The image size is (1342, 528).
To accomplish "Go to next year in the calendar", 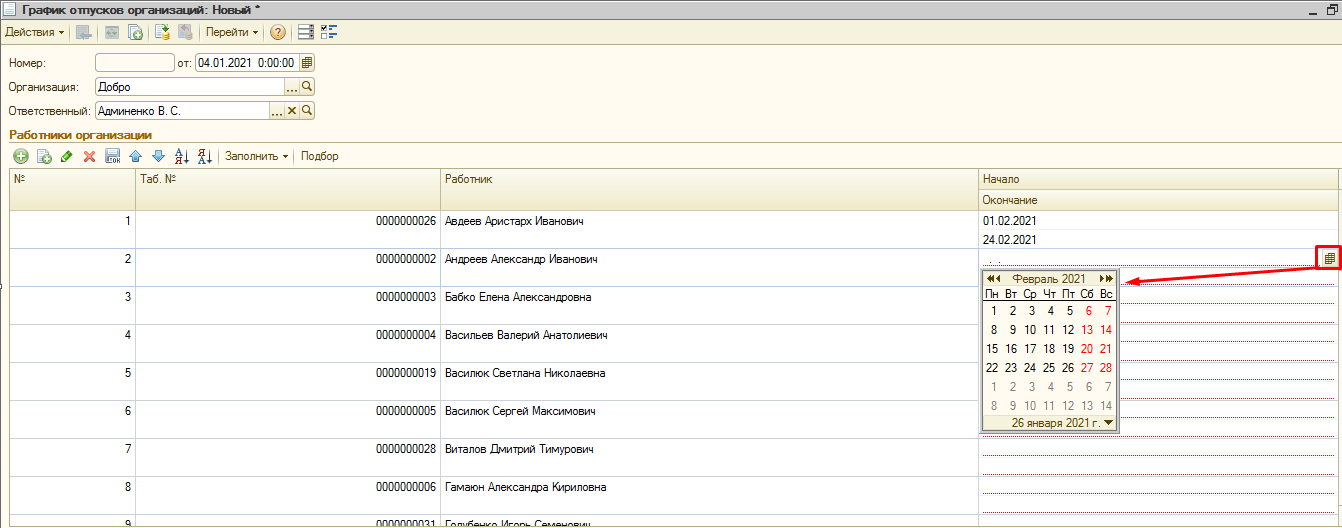I will coord(1110,278).
